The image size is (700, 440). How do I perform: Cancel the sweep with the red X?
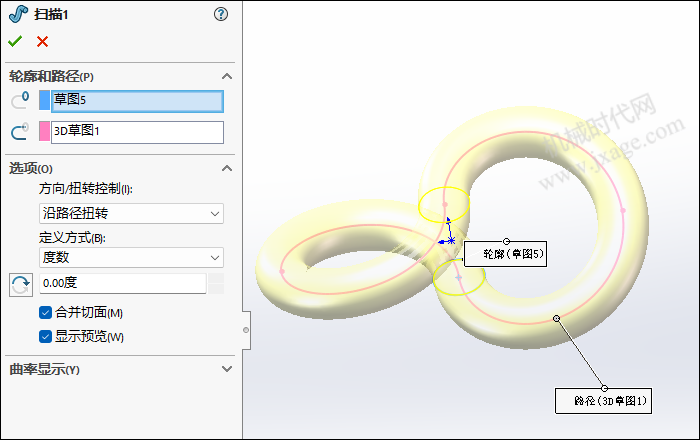(x=42, y=42)
